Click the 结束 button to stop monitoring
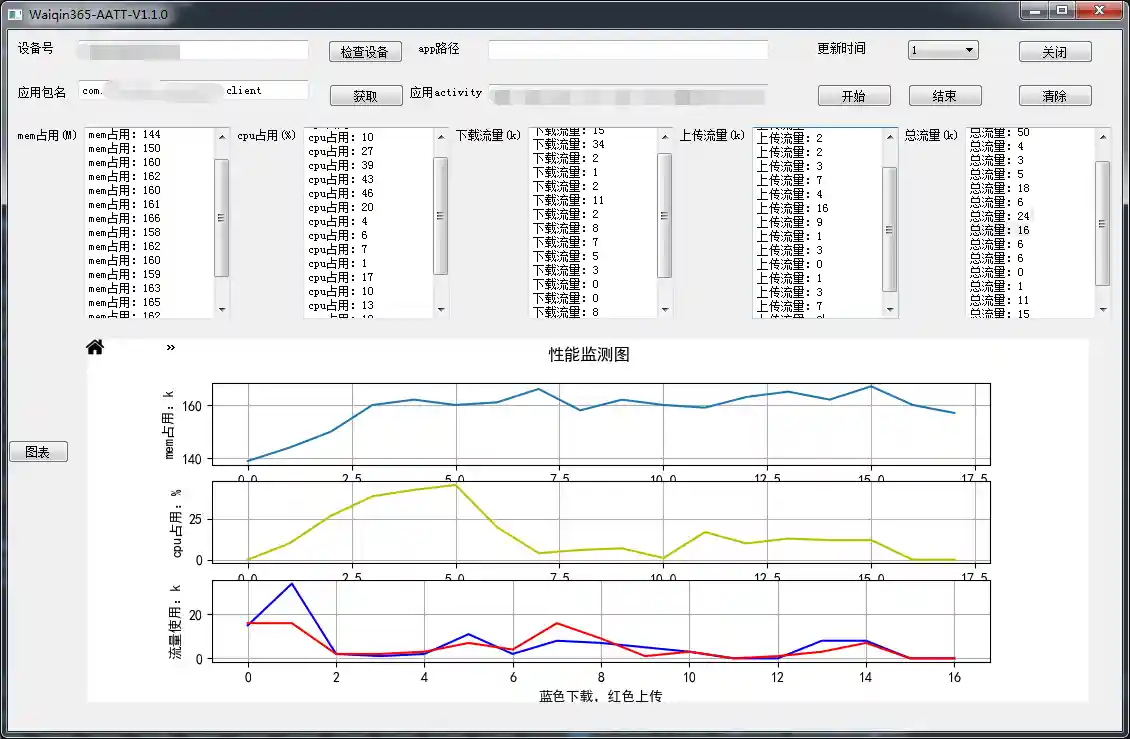1130x739 pixels. coord(945,96)
